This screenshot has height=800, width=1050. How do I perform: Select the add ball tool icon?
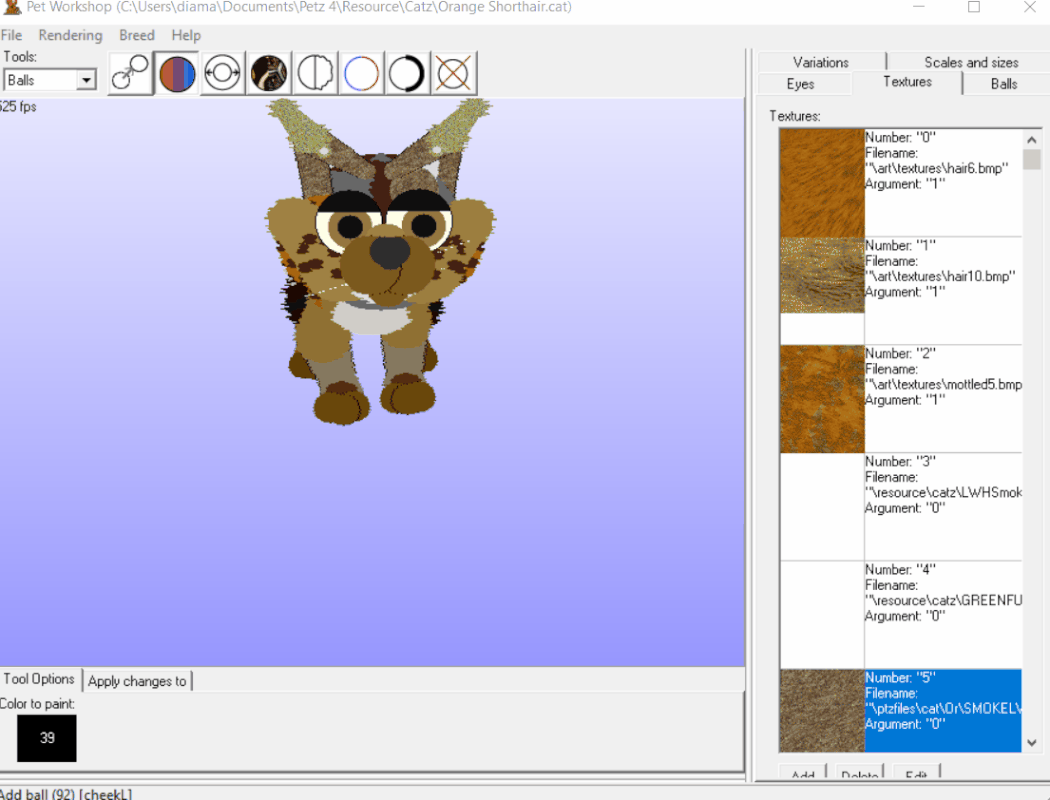pyautogui.click(x=130, y=73)
